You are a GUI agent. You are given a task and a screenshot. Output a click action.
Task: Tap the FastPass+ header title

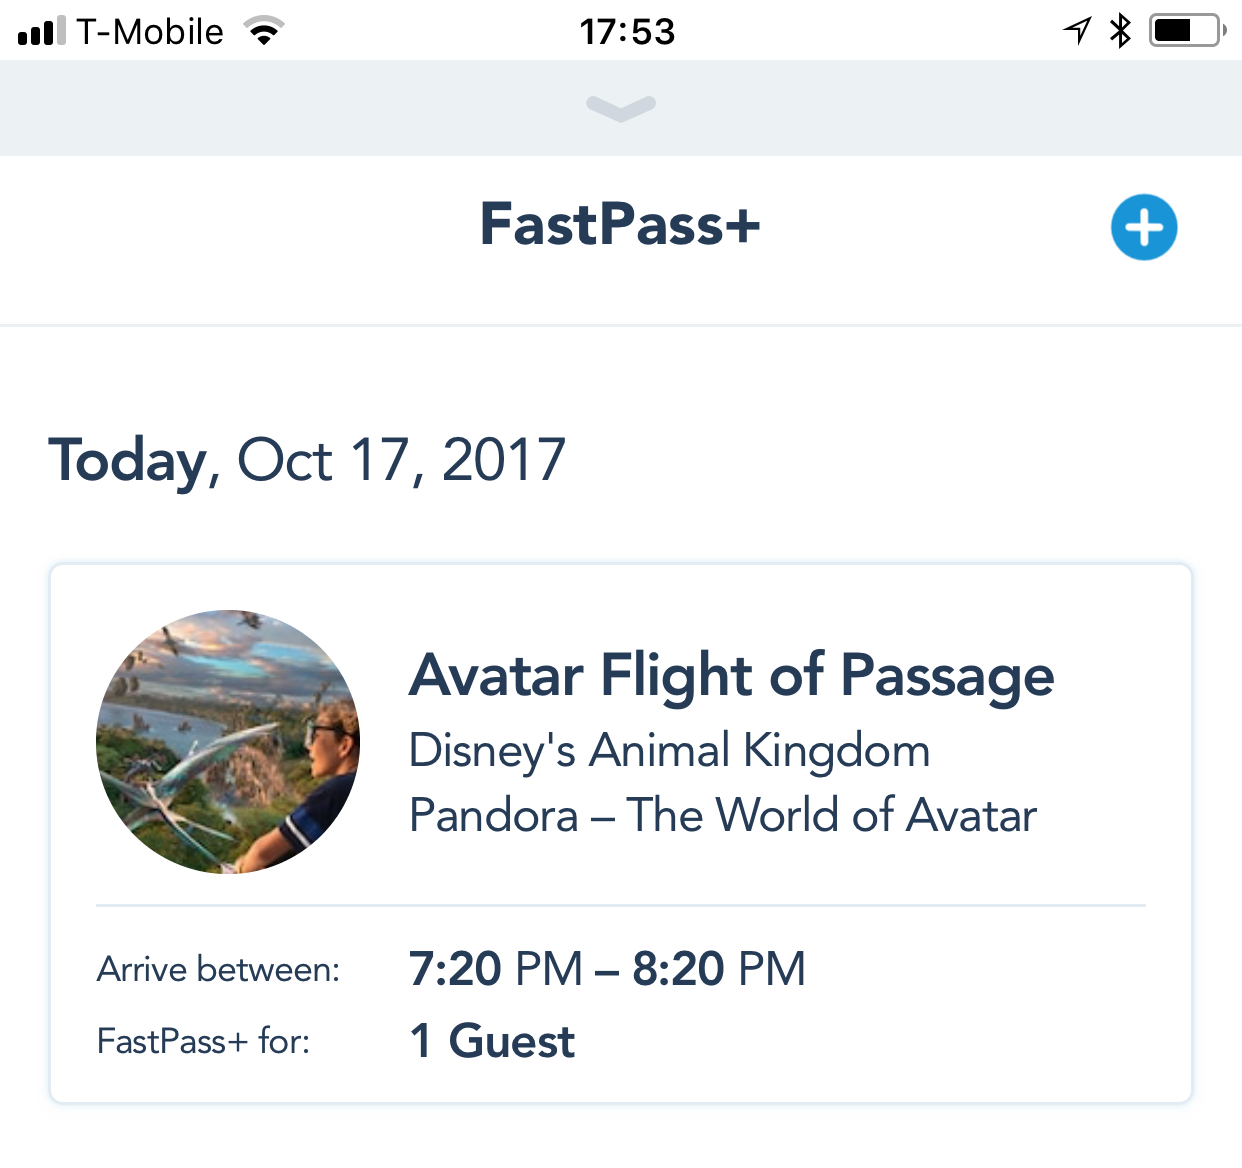[620, 224]
